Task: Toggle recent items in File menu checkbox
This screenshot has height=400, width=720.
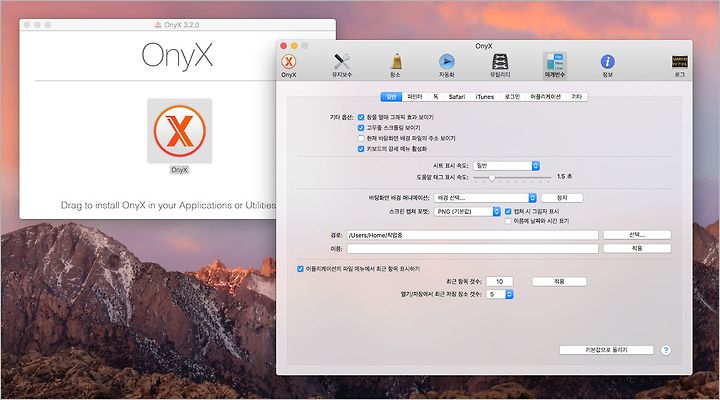Action: [300, 269]
